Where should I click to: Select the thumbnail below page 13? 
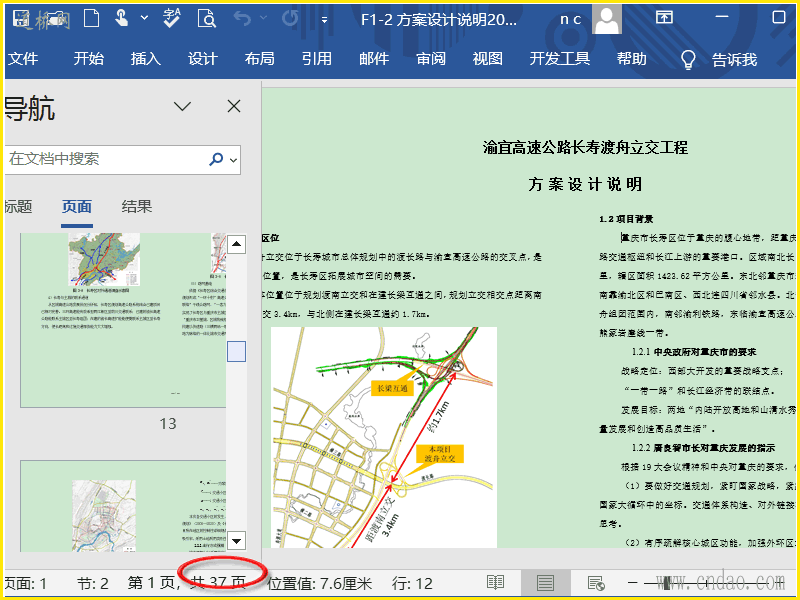coord(123,506)
